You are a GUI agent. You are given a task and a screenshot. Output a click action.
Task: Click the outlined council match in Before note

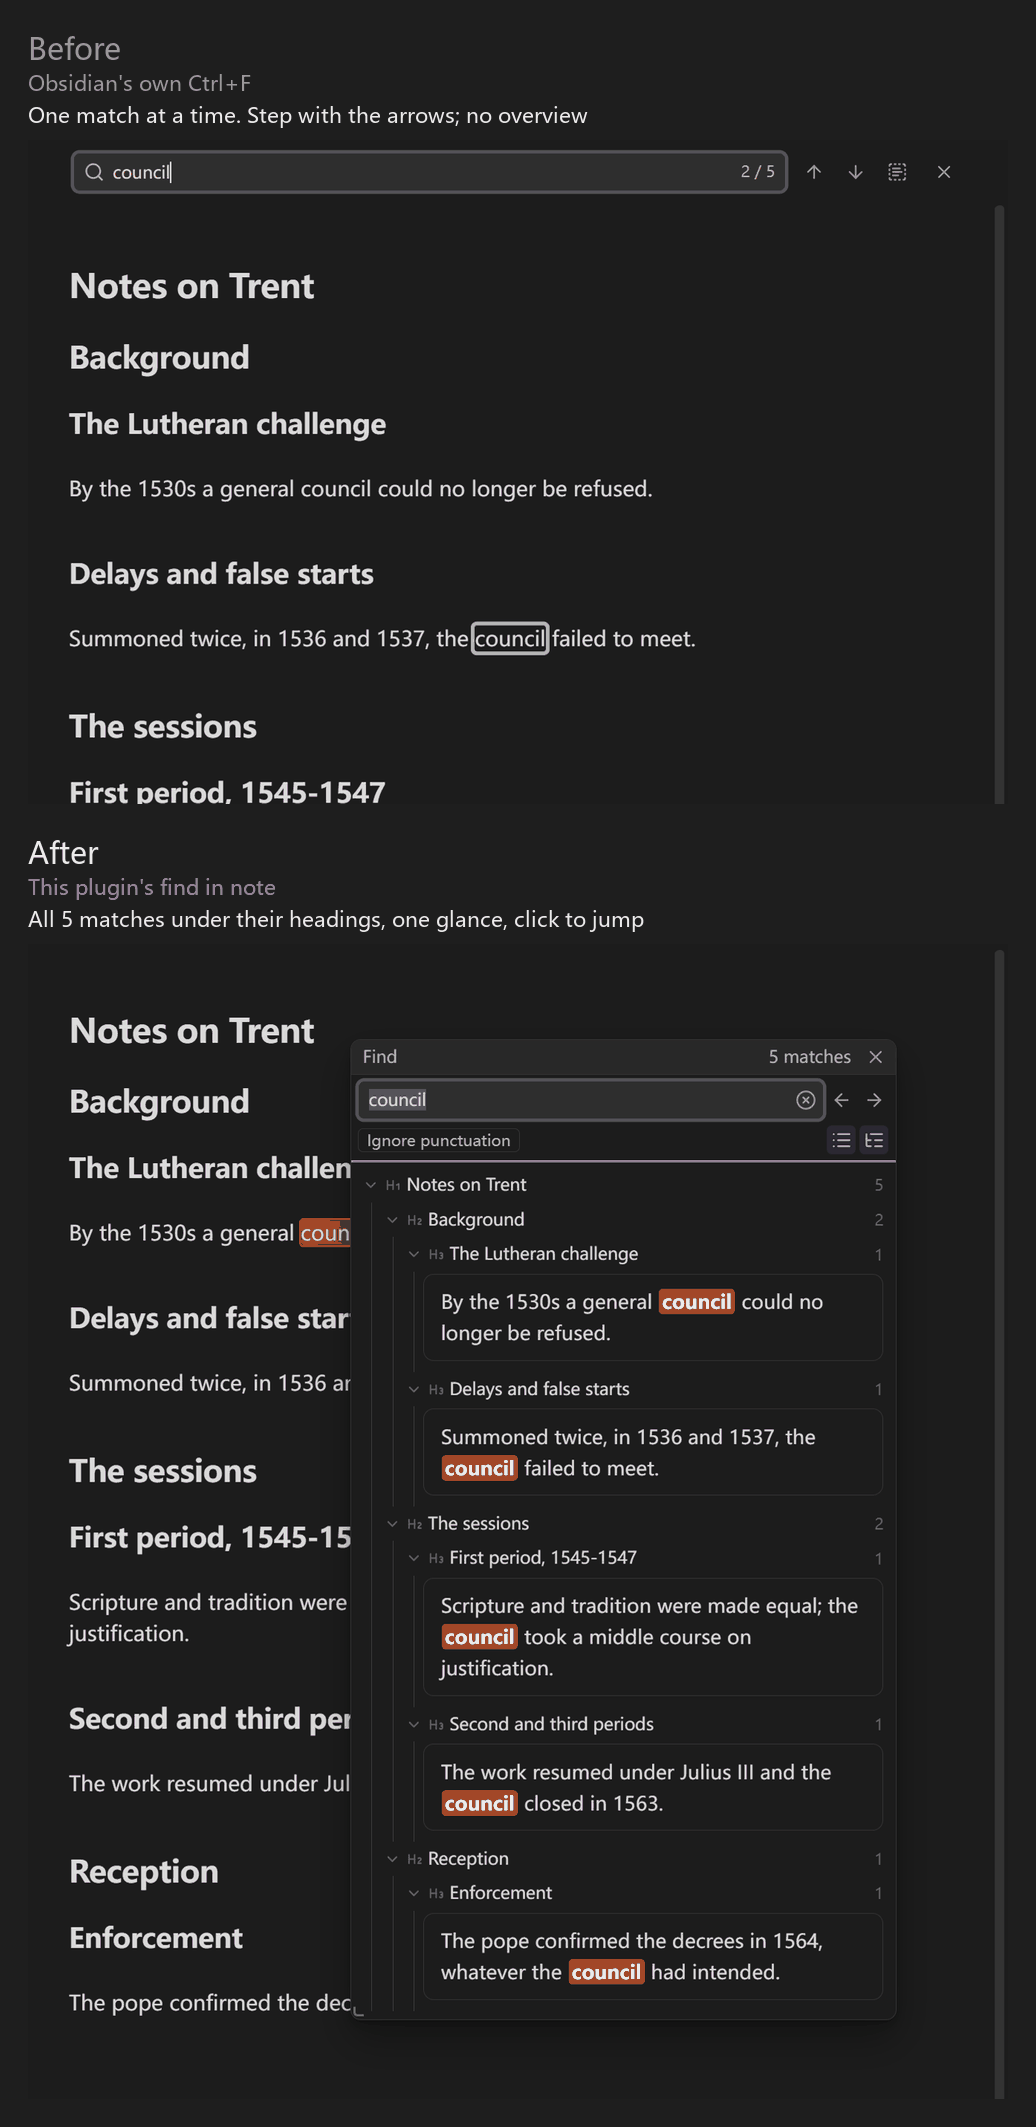510,639
